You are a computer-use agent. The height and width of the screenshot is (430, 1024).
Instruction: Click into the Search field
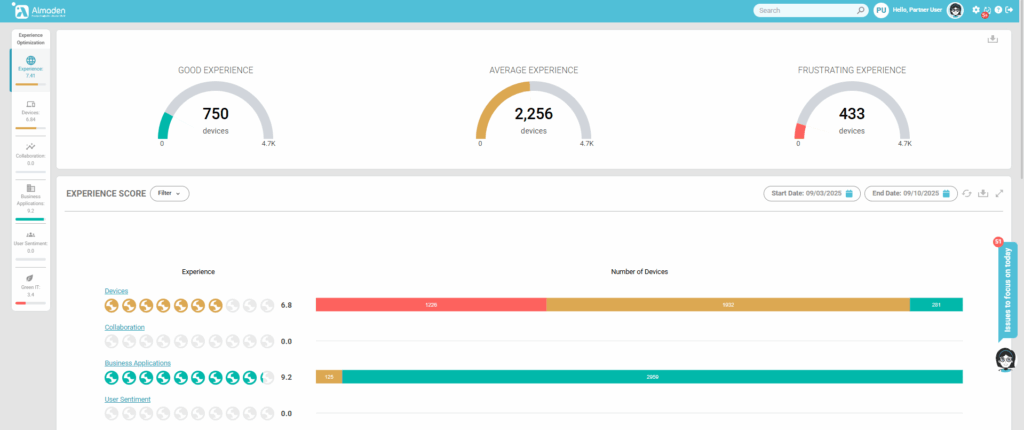click(805, 10)
